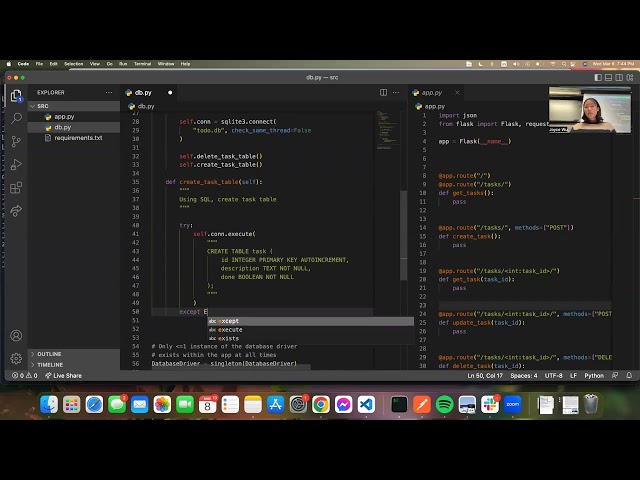Open Google Chrome from the dock
This screenshot has height=480, width=640.
(321, 404)
